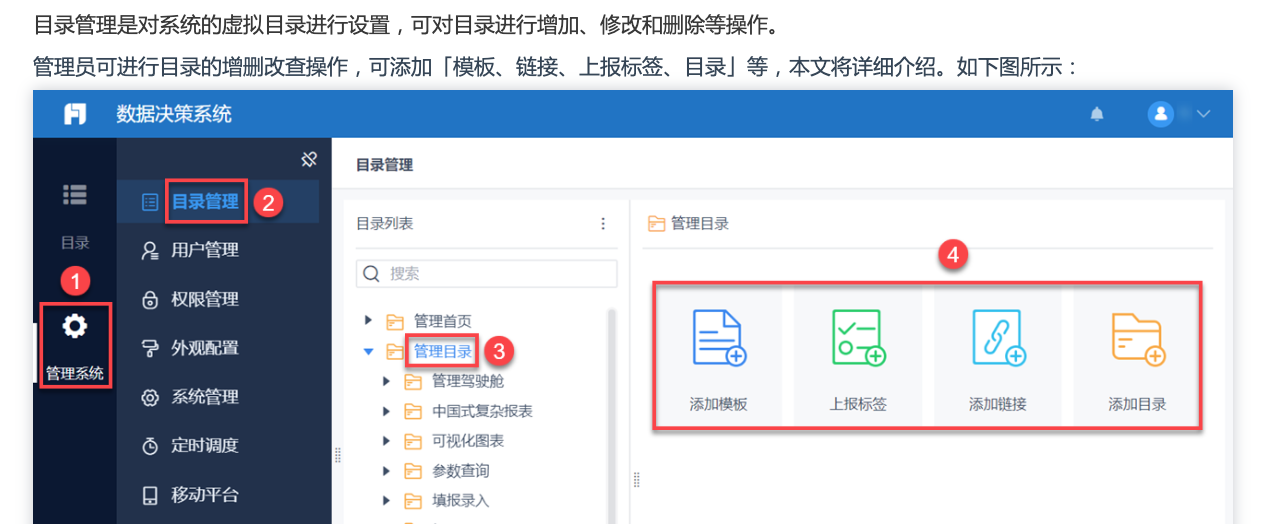Select 填报录入 tree item
The image size is (1270, 524).
pyautogui.click(x=461, y=500)
